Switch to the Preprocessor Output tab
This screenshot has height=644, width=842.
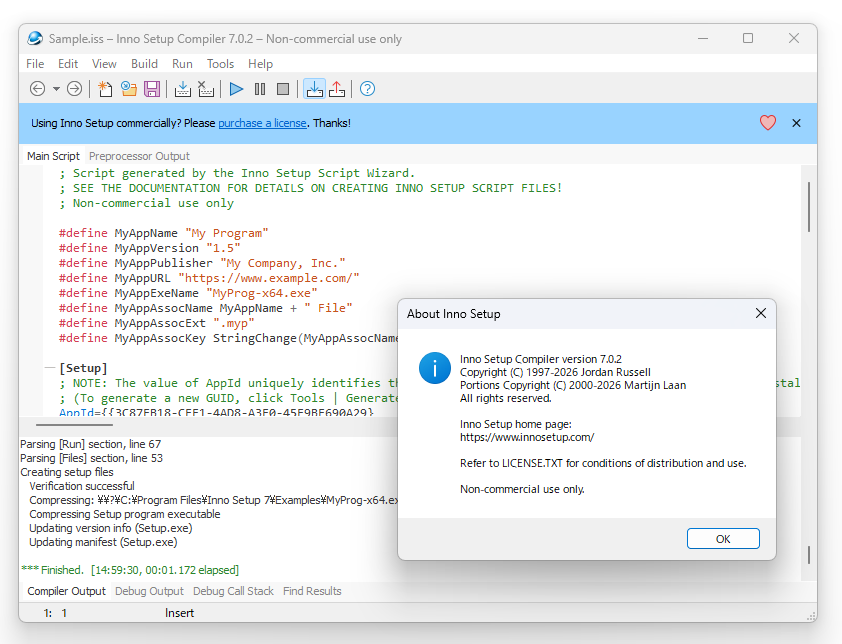click(139, 156)
